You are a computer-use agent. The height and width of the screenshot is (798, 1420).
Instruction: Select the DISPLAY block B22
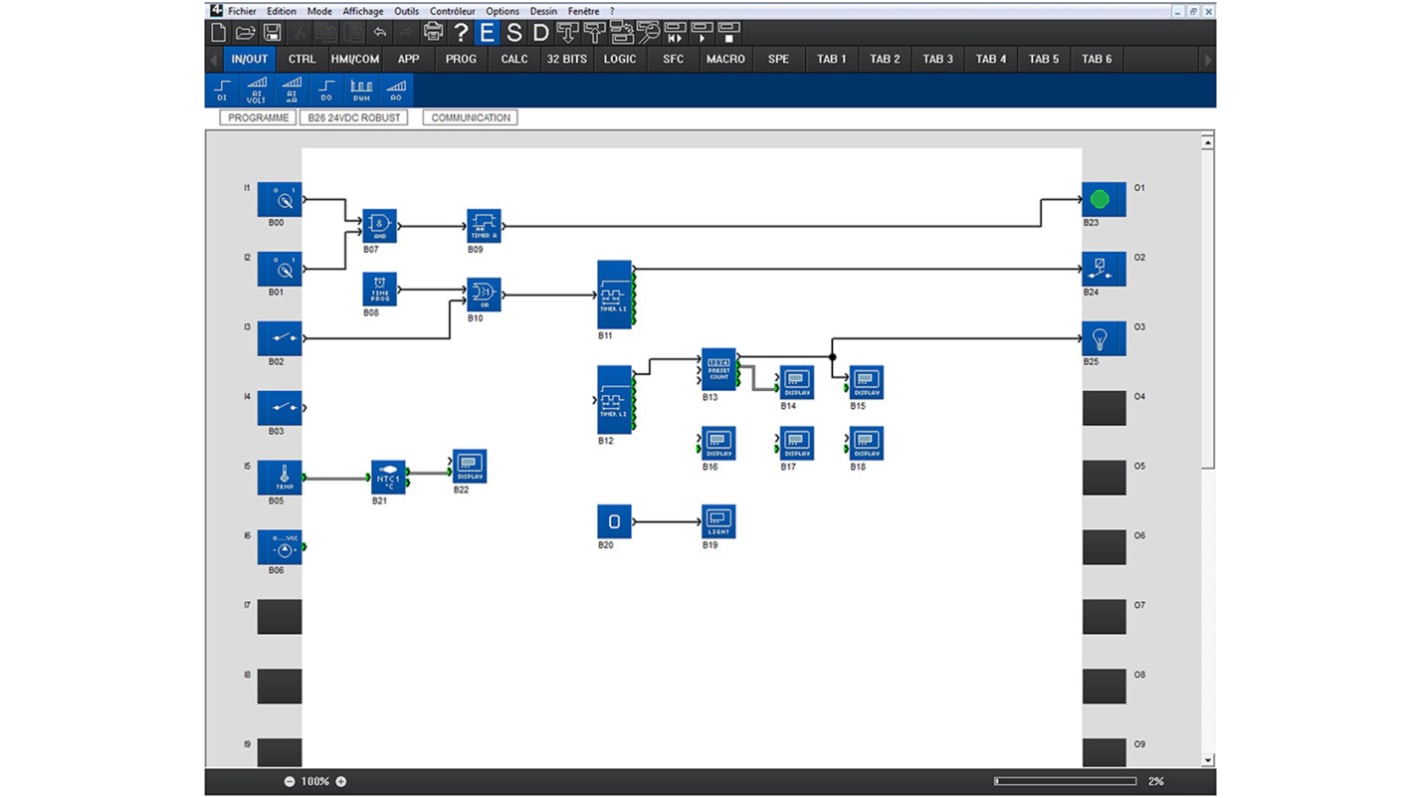click(469, 466)
